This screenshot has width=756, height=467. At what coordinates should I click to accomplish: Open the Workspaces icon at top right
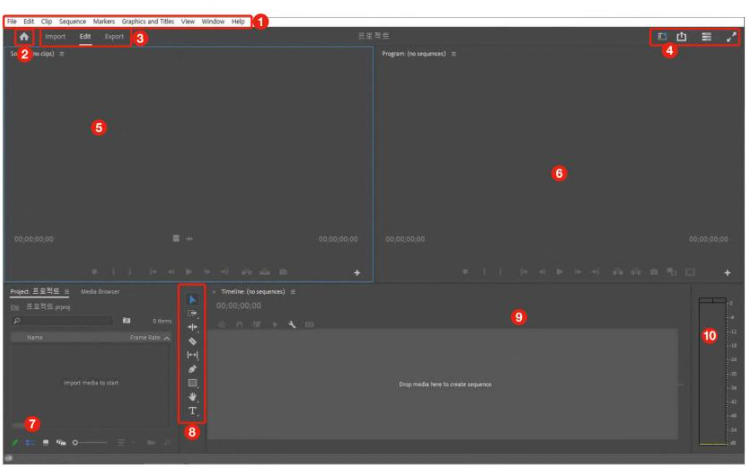[662, 37]
